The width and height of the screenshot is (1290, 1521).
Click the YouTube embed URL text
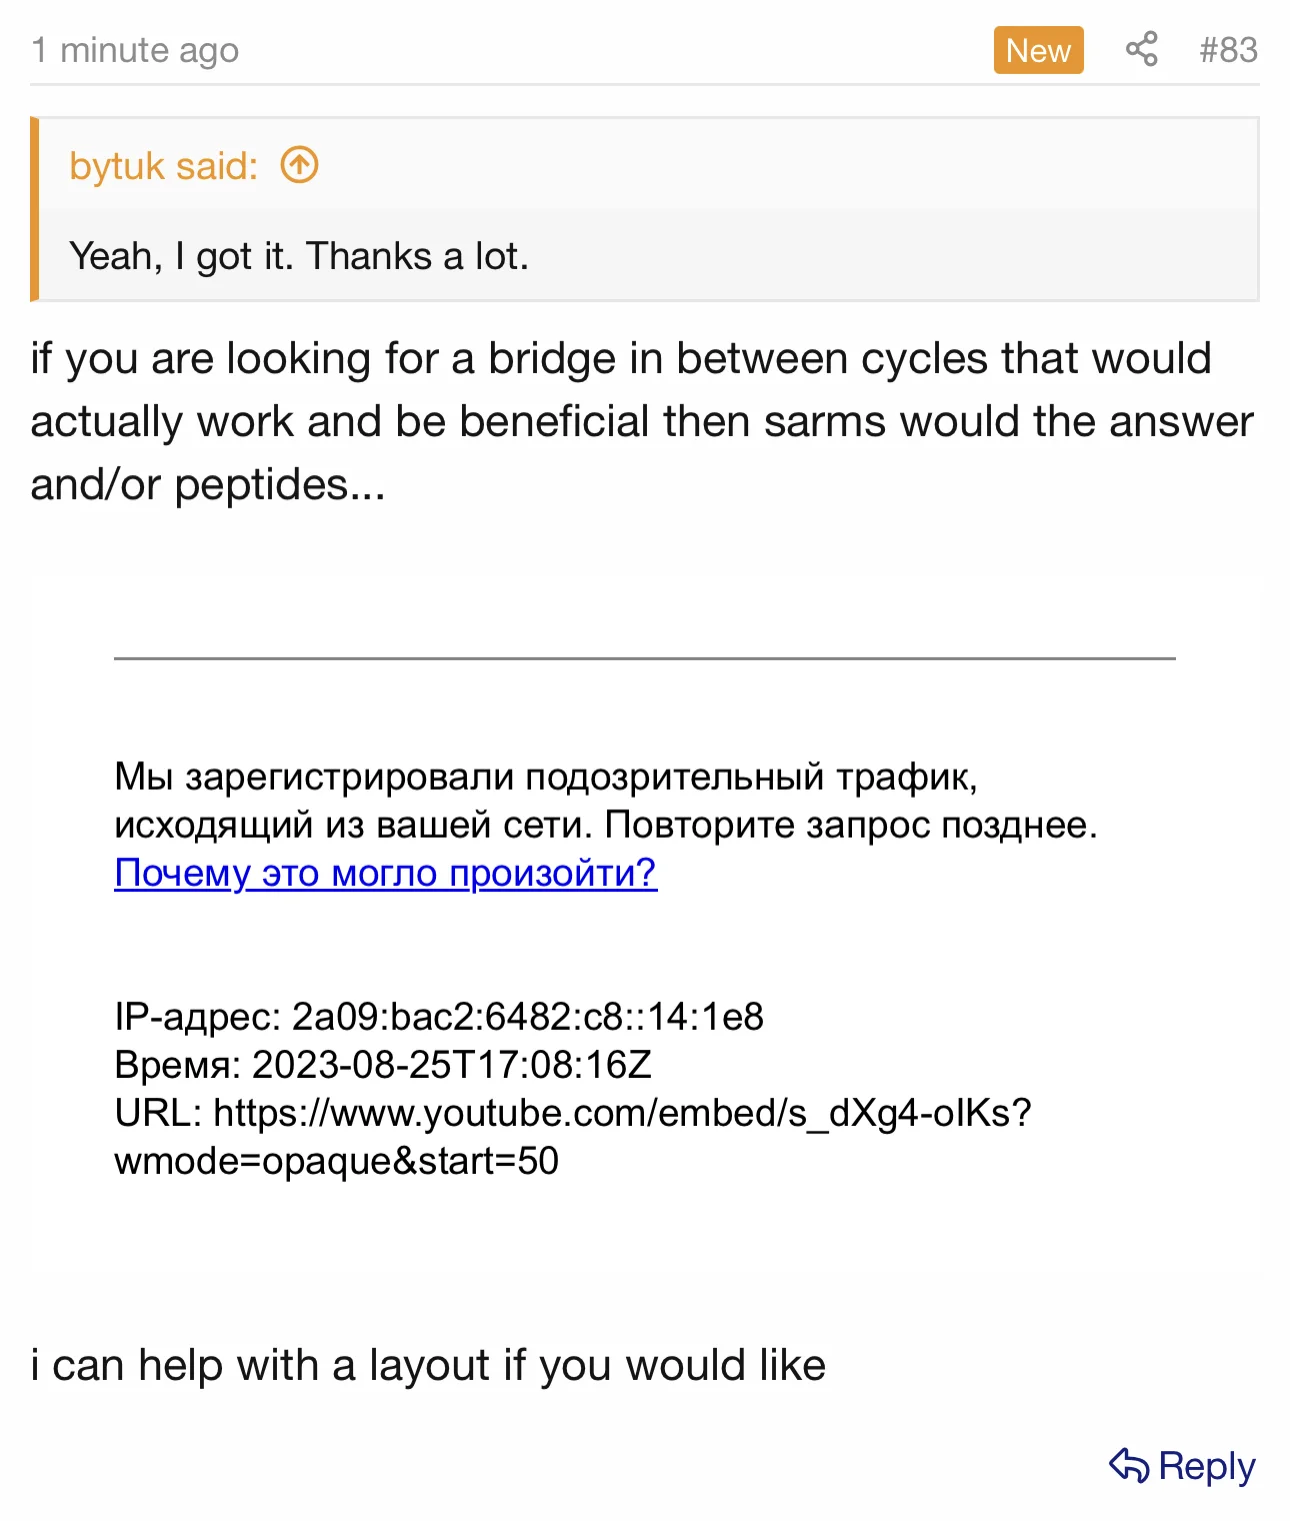(x=572, y=1113)
